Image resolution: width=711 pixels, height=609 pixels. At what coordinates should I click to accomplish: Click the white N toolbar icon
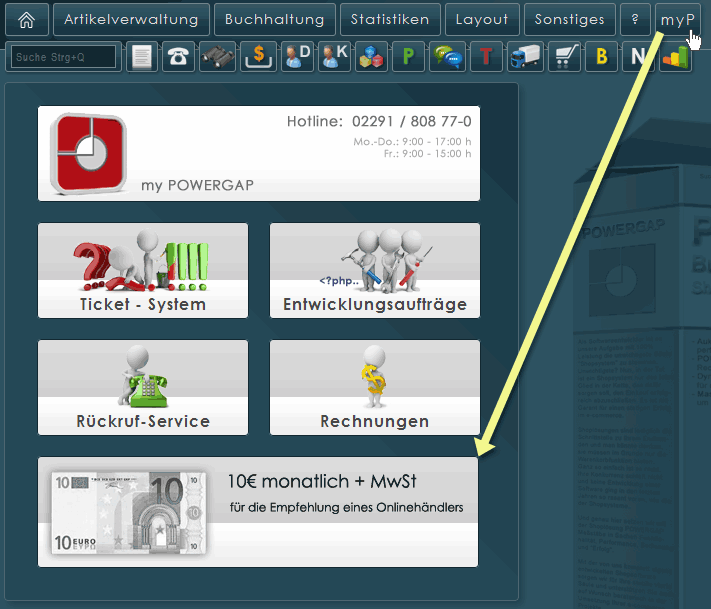pos(638,57)
